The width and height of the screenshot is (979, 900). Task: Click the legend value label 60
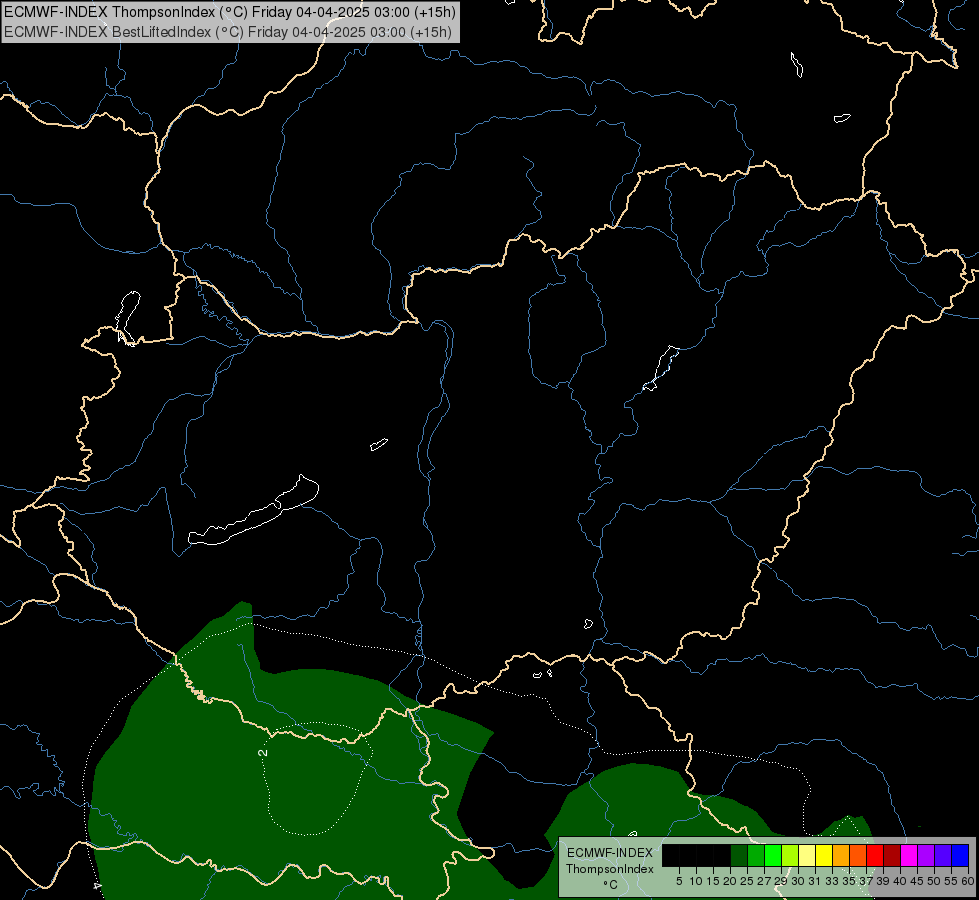point(968,881)
